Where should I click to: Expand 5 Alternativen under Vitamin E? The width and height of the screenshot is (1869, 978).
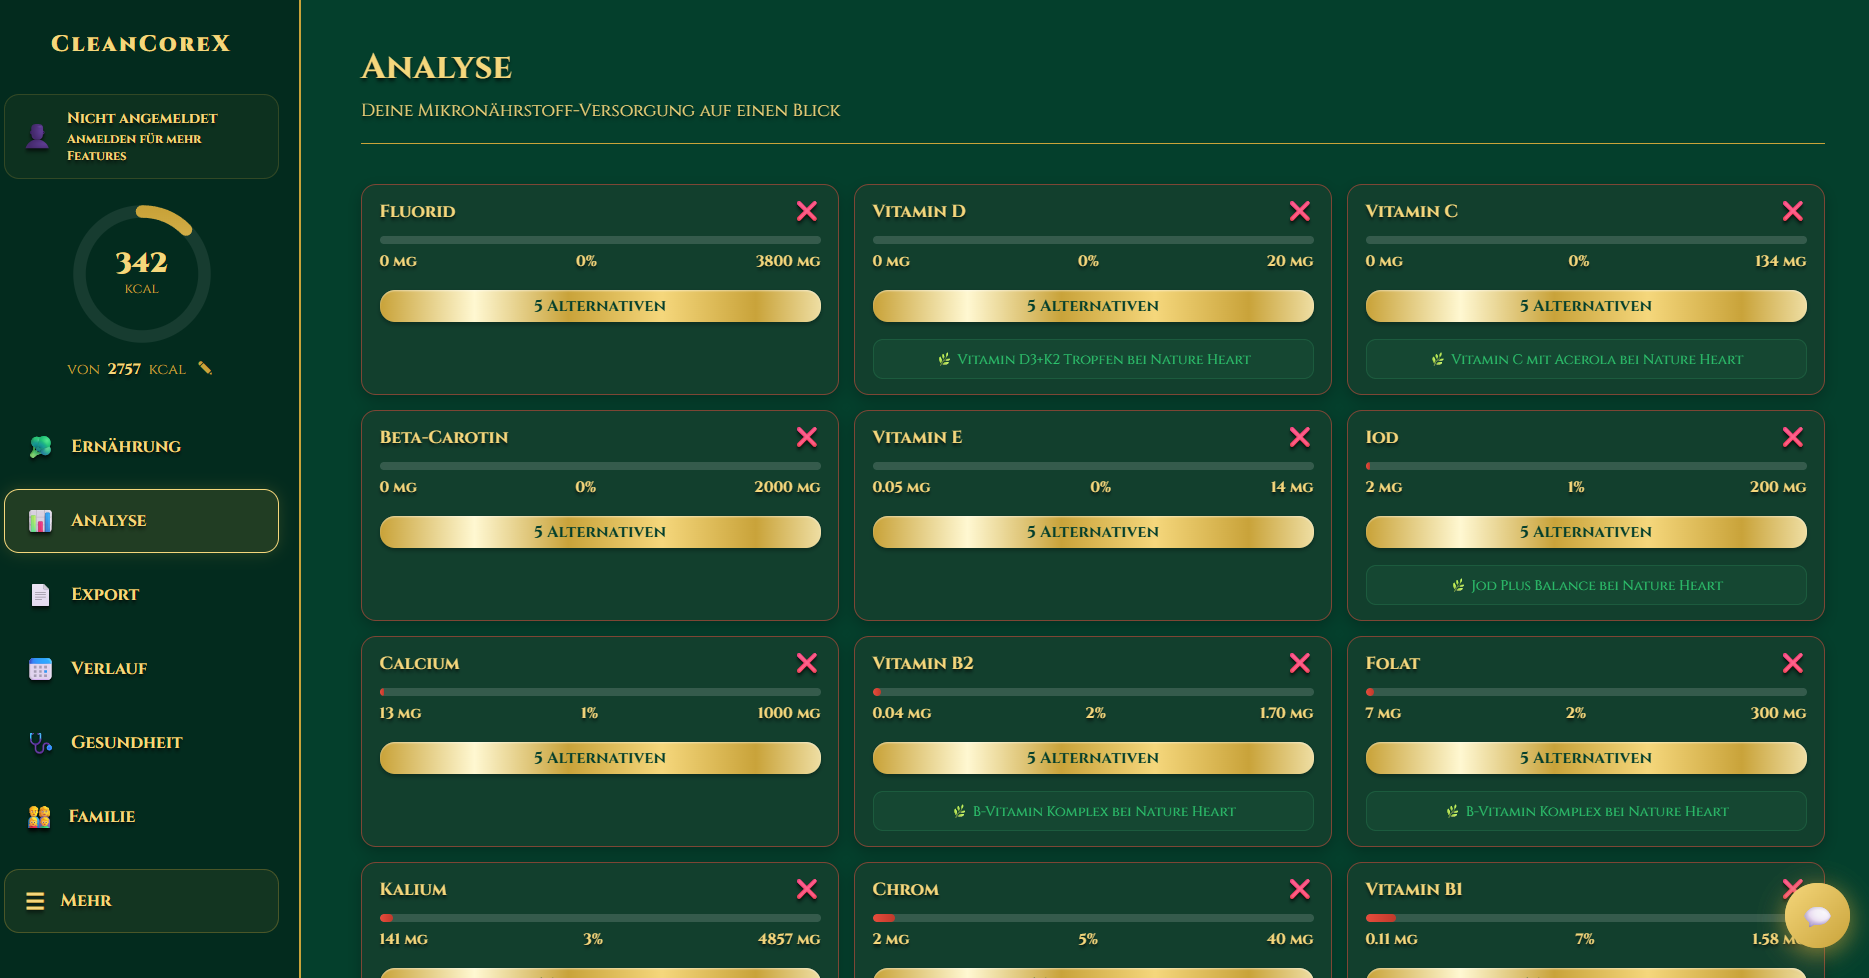pos(1093,532)
